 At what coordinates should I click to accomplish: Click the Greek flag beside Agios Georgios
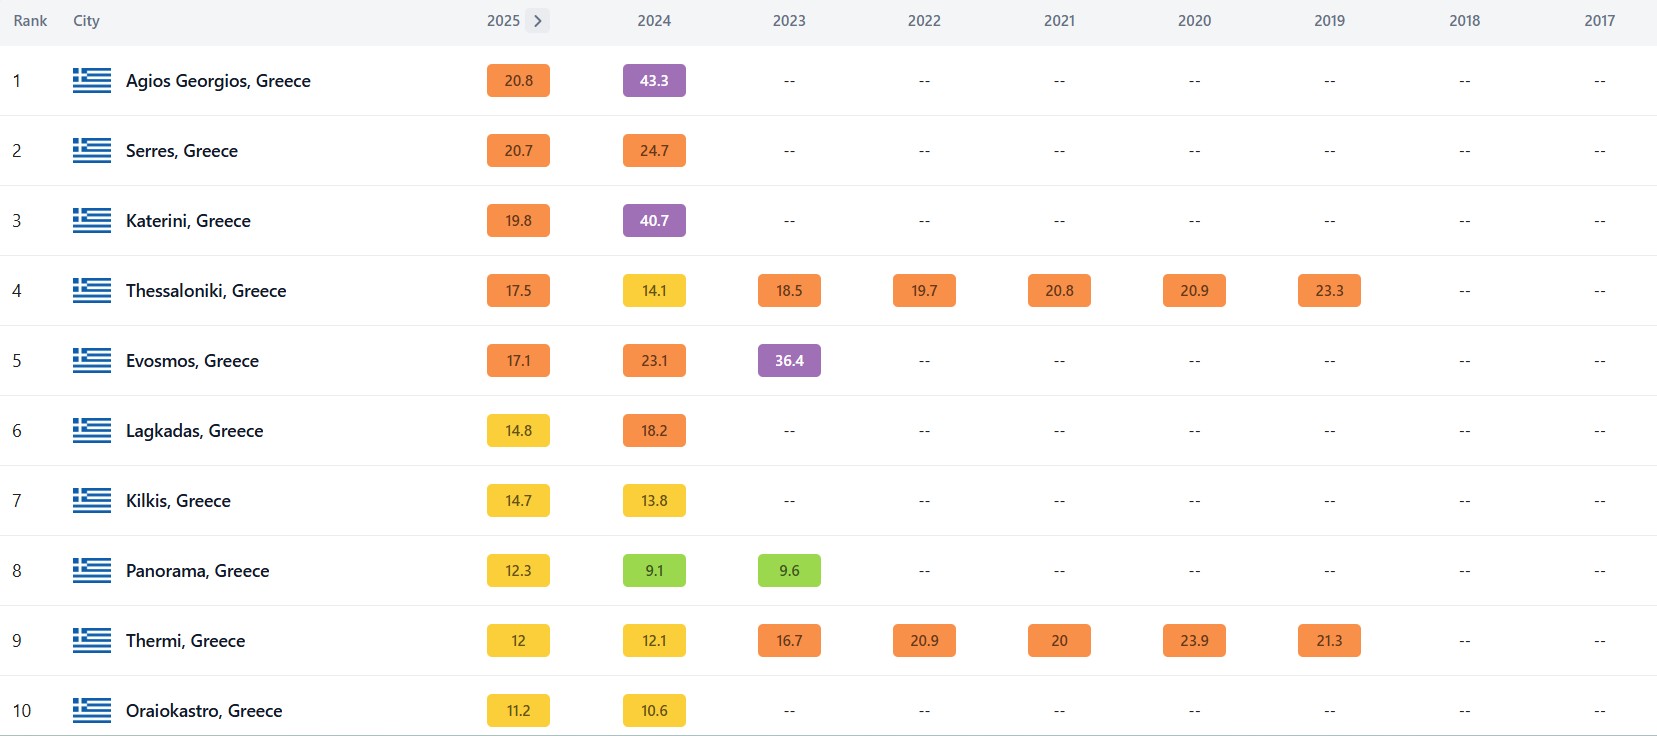coord(92,81)
